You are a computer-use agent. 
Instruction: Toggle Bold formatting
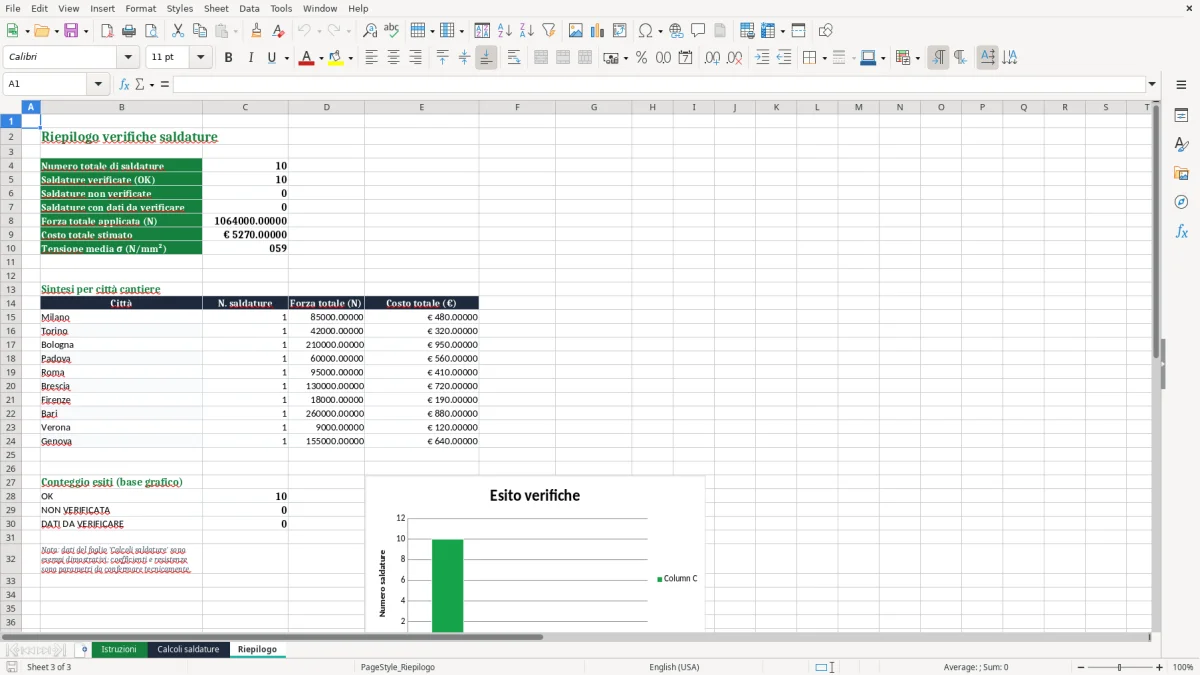(228, 58)
